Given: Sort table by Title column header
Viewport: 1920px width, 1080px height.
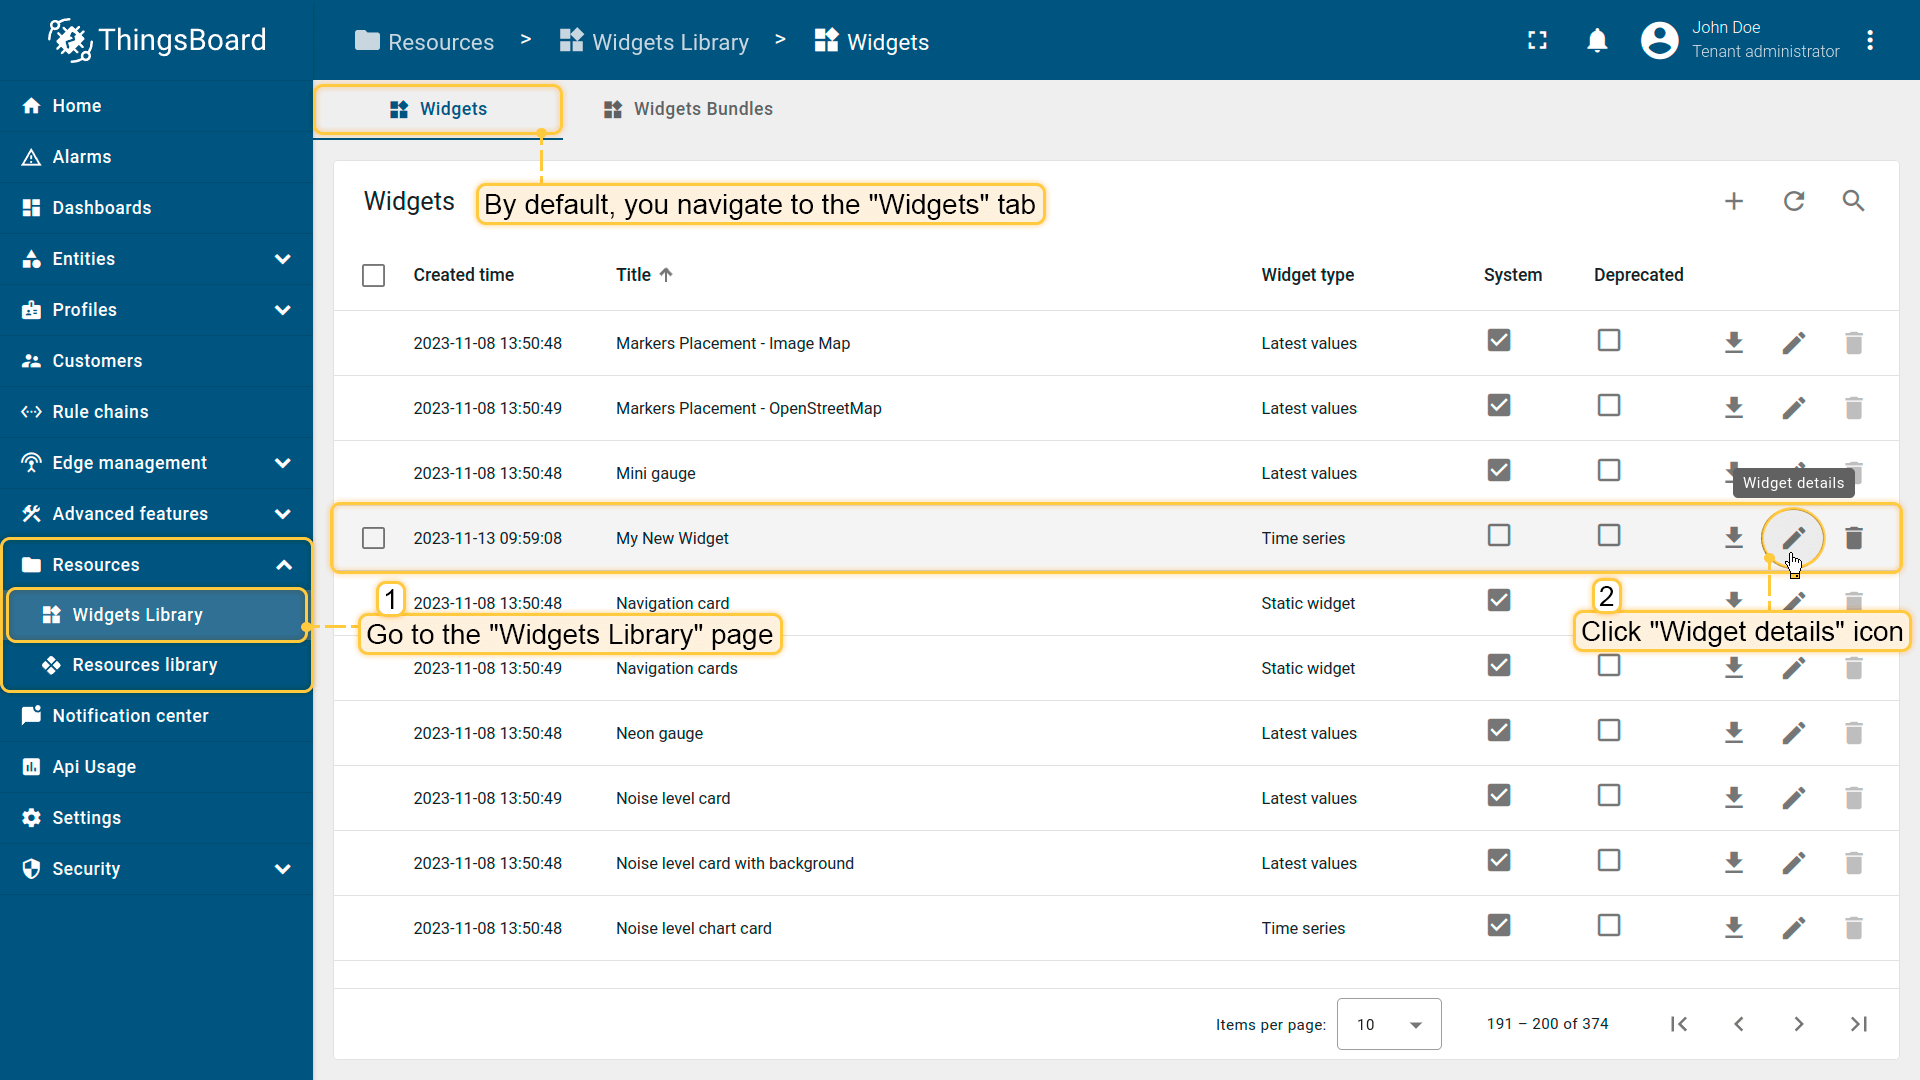Looking at the screenshot, I should [x=633, y=275].
